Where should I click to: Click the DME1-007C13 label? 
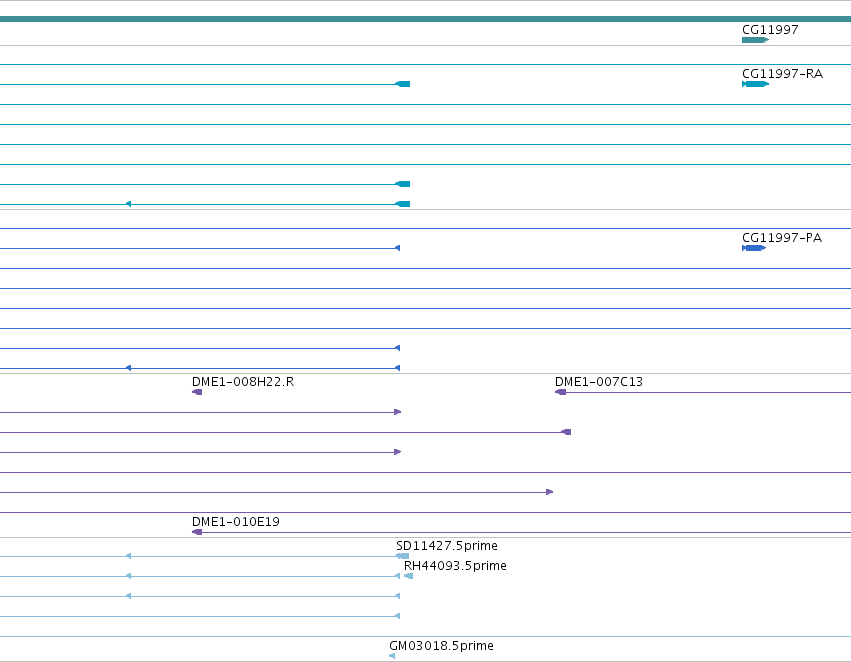coord(599,381)
